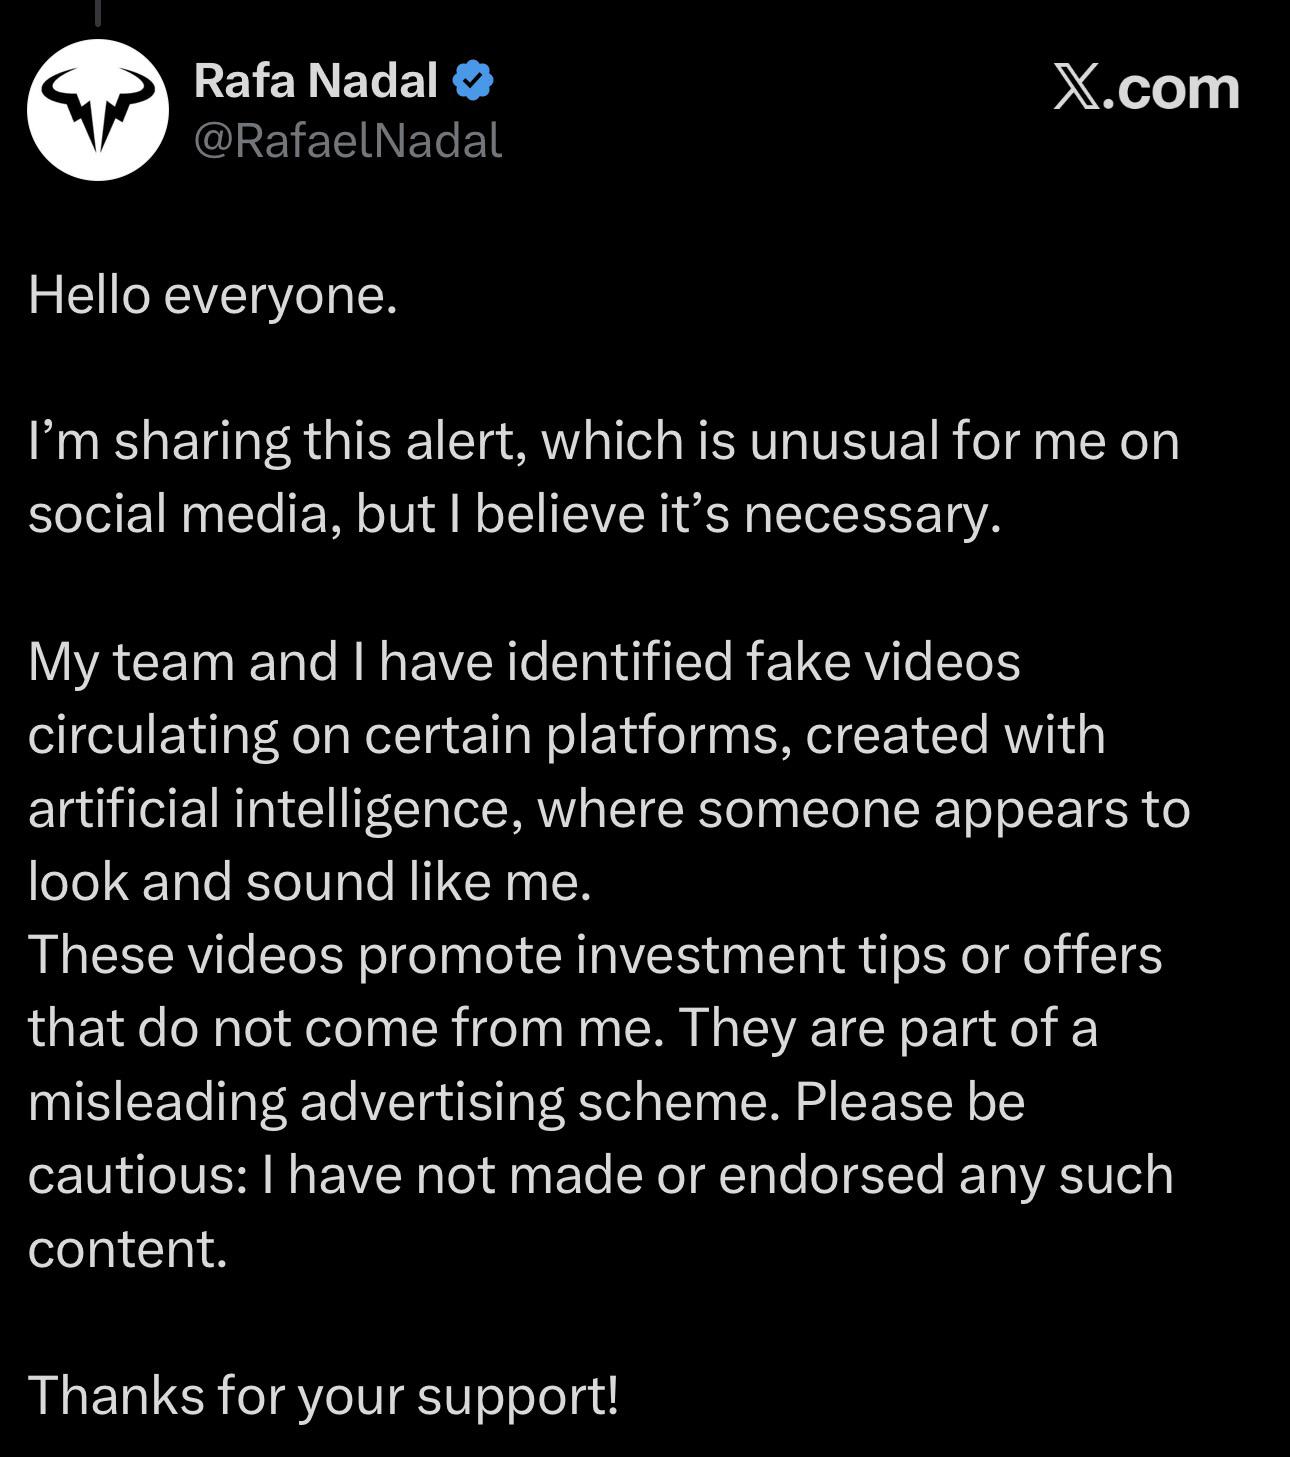Click the blue verified badge

coord(473,81)
